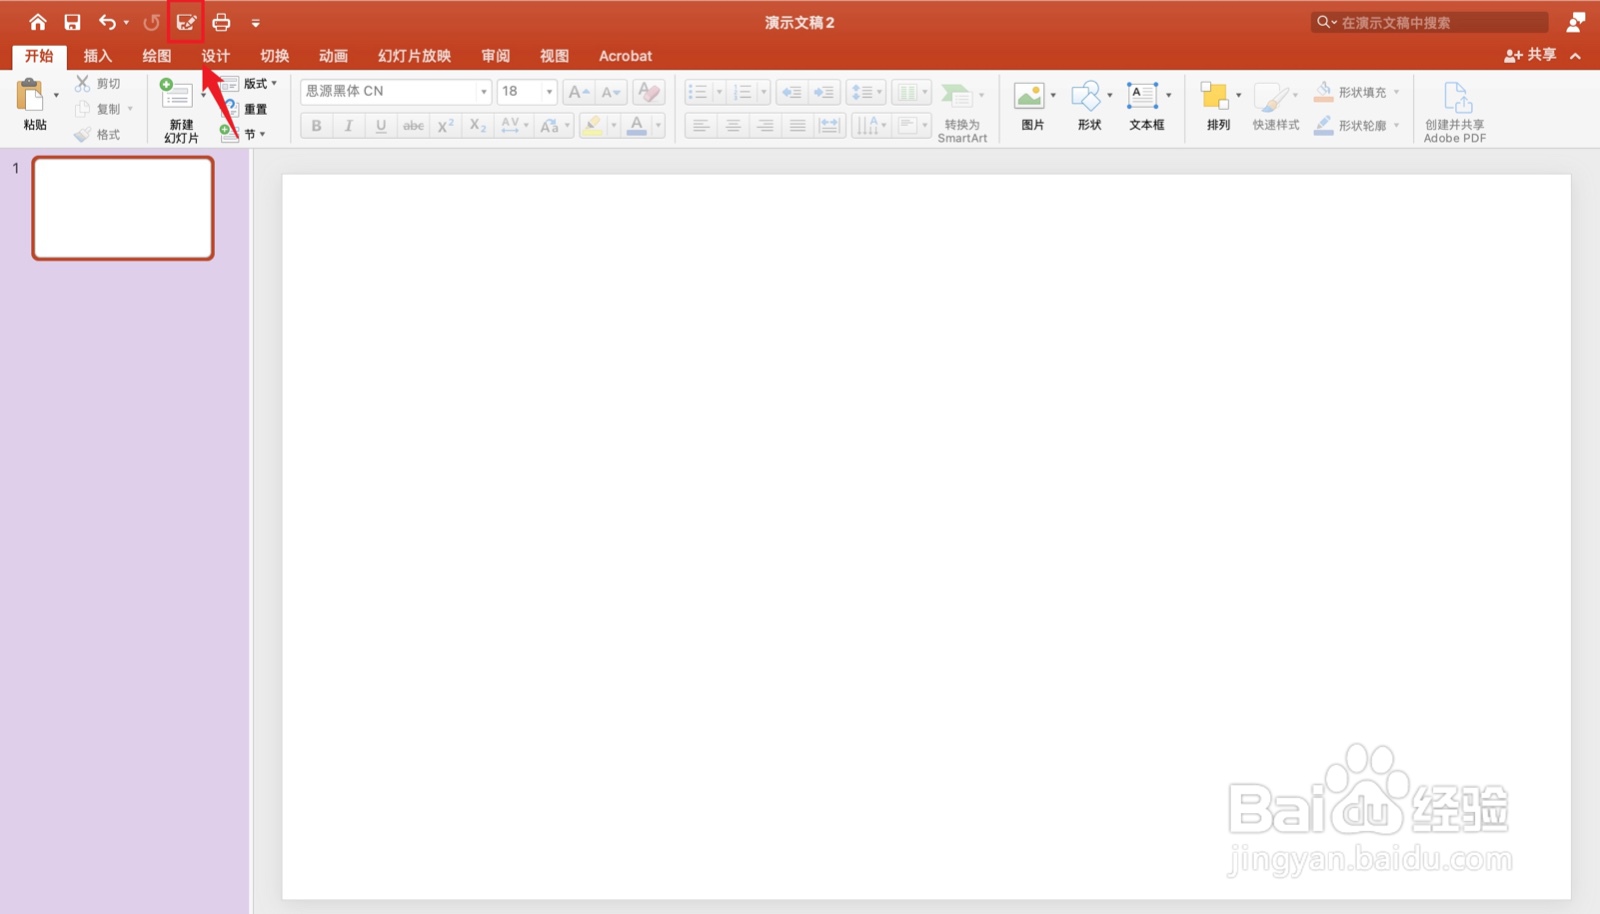Screen dimensions: 1600x914
Task: Click 共享 share button
Action: click(x=1530, y=55)
